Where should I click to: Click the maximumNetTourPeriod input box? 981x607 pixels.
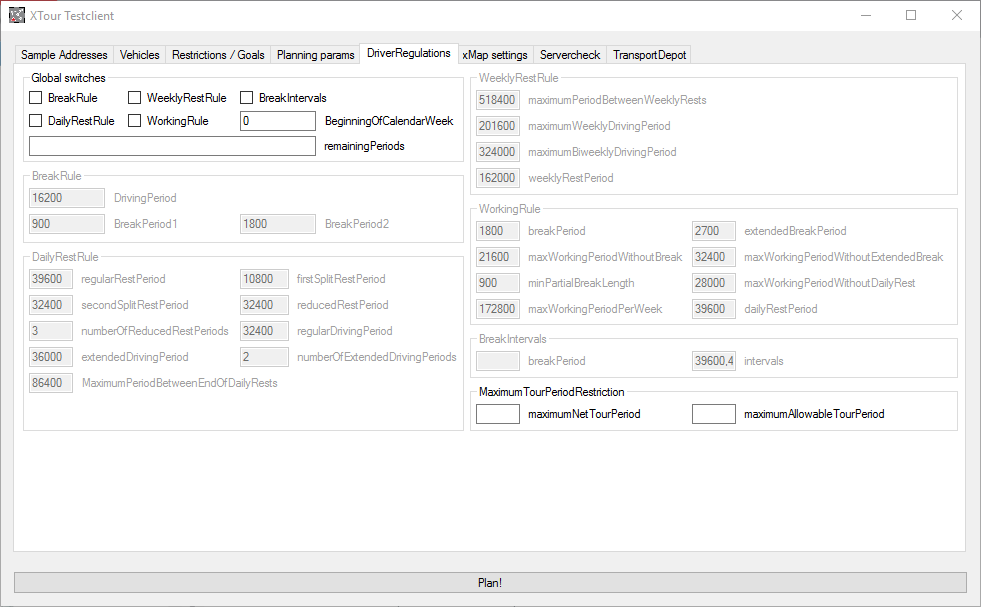coord(498,414)
